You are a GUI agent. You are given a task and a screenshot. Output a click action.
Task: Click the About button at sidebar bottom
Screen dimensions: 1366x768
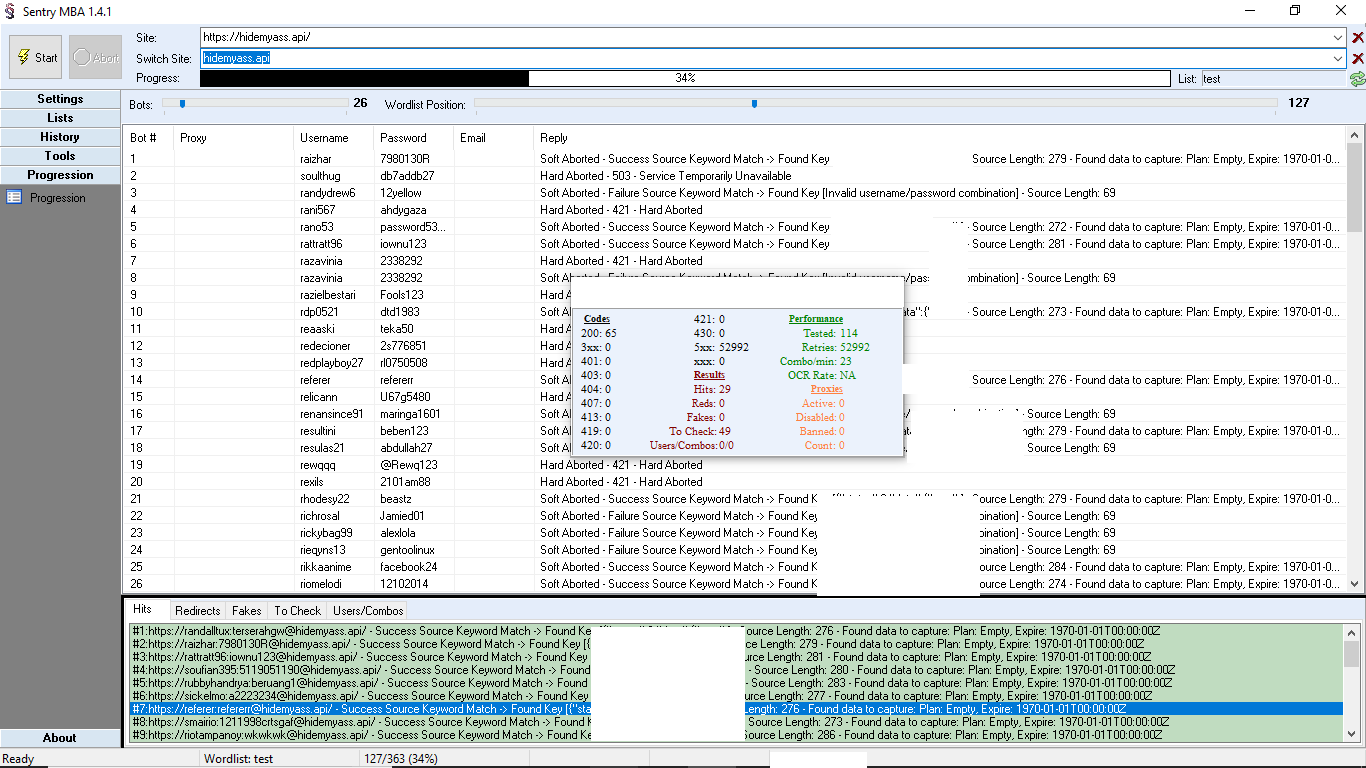60,738
